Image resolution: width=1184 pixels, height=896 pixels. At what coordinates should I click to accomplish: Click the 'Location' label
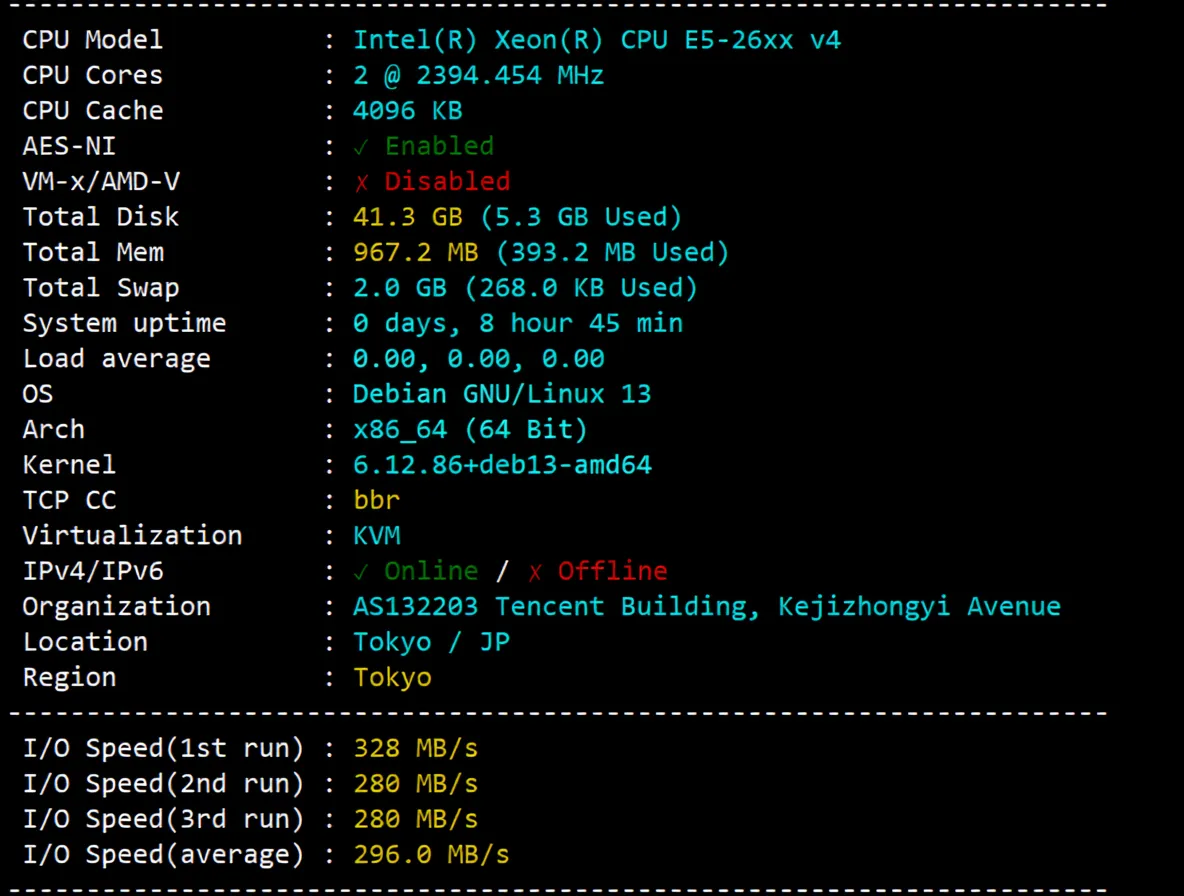[x=85, y=642]
